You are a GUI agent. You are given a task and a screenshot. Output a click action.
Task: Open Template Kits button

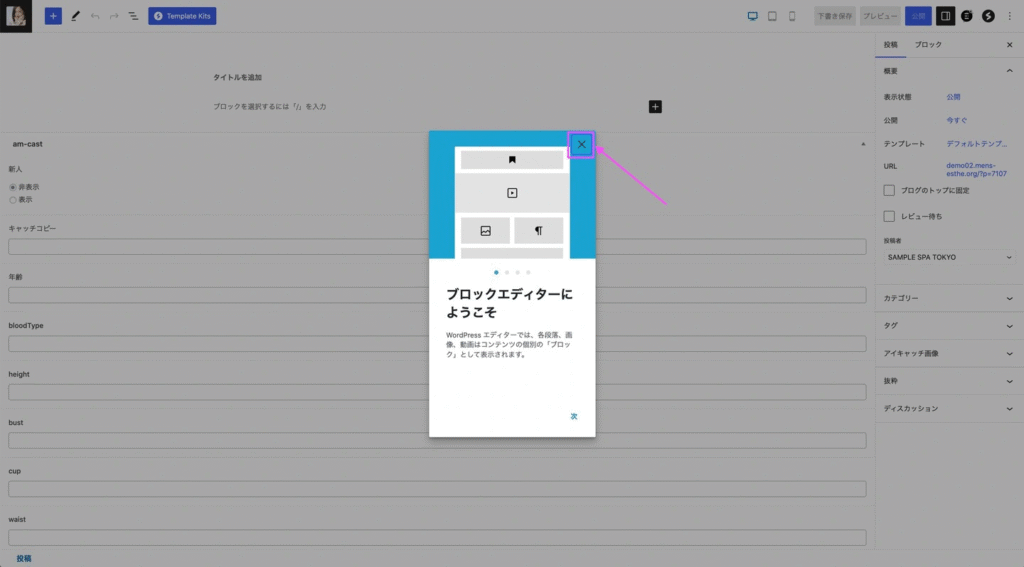tap(182, 16)
